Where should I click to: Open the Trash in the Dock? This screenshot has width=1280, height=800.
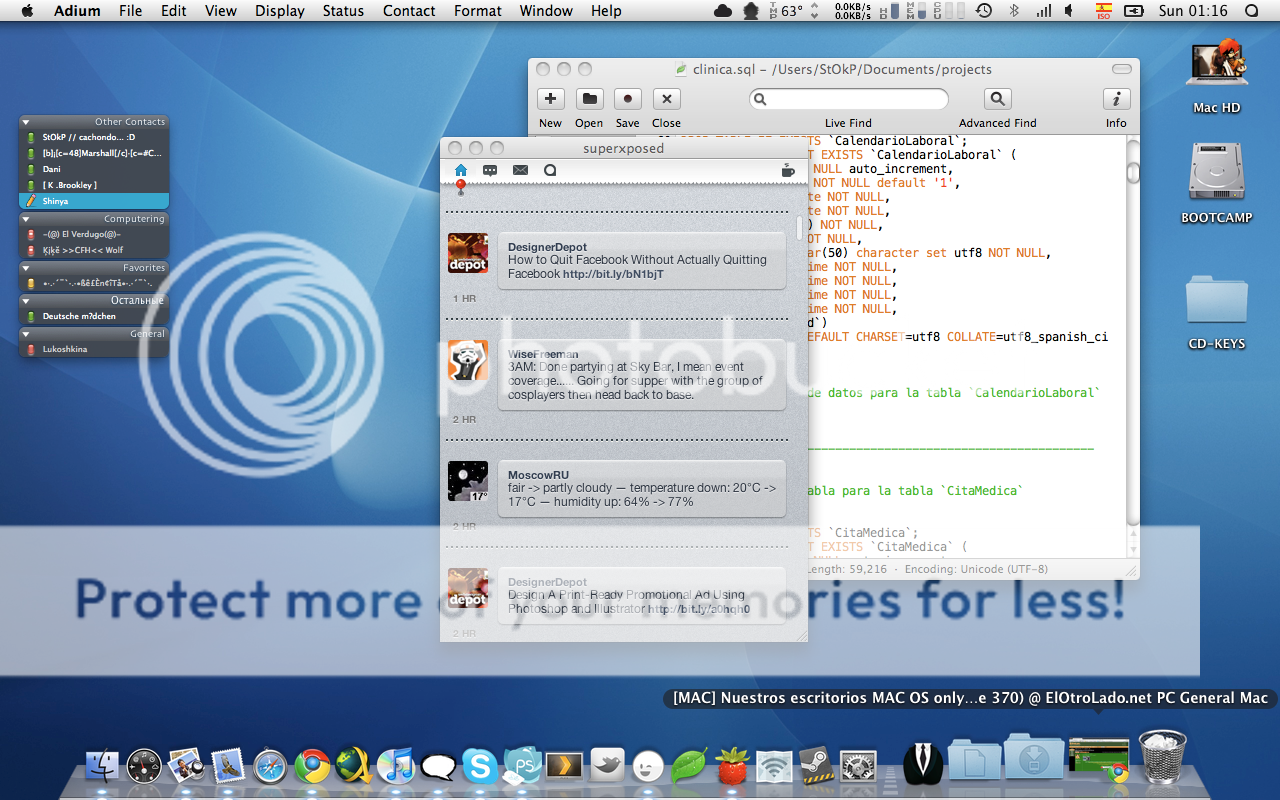pyautogui.click(x=1162, y=757)
